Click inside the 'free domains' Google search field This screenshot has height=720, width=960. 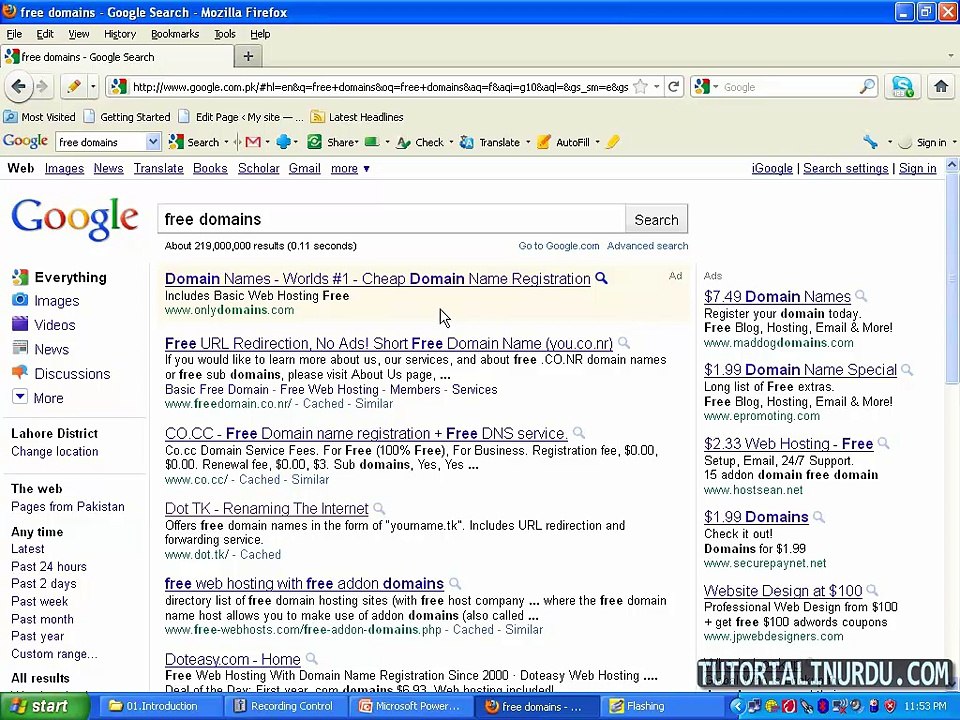click(392, 219)
